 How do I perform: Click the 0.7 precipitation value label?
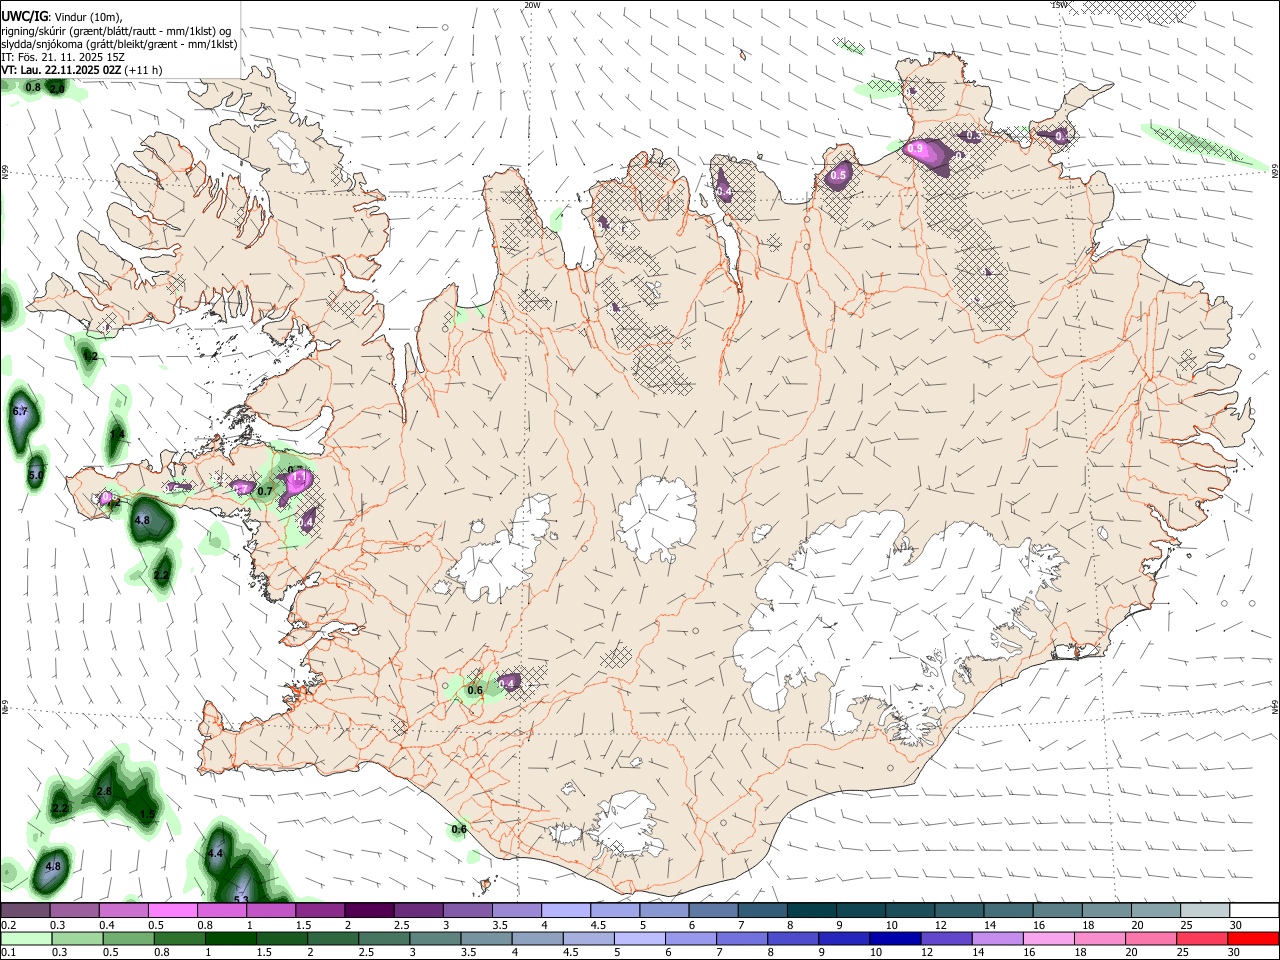(265, 491)
